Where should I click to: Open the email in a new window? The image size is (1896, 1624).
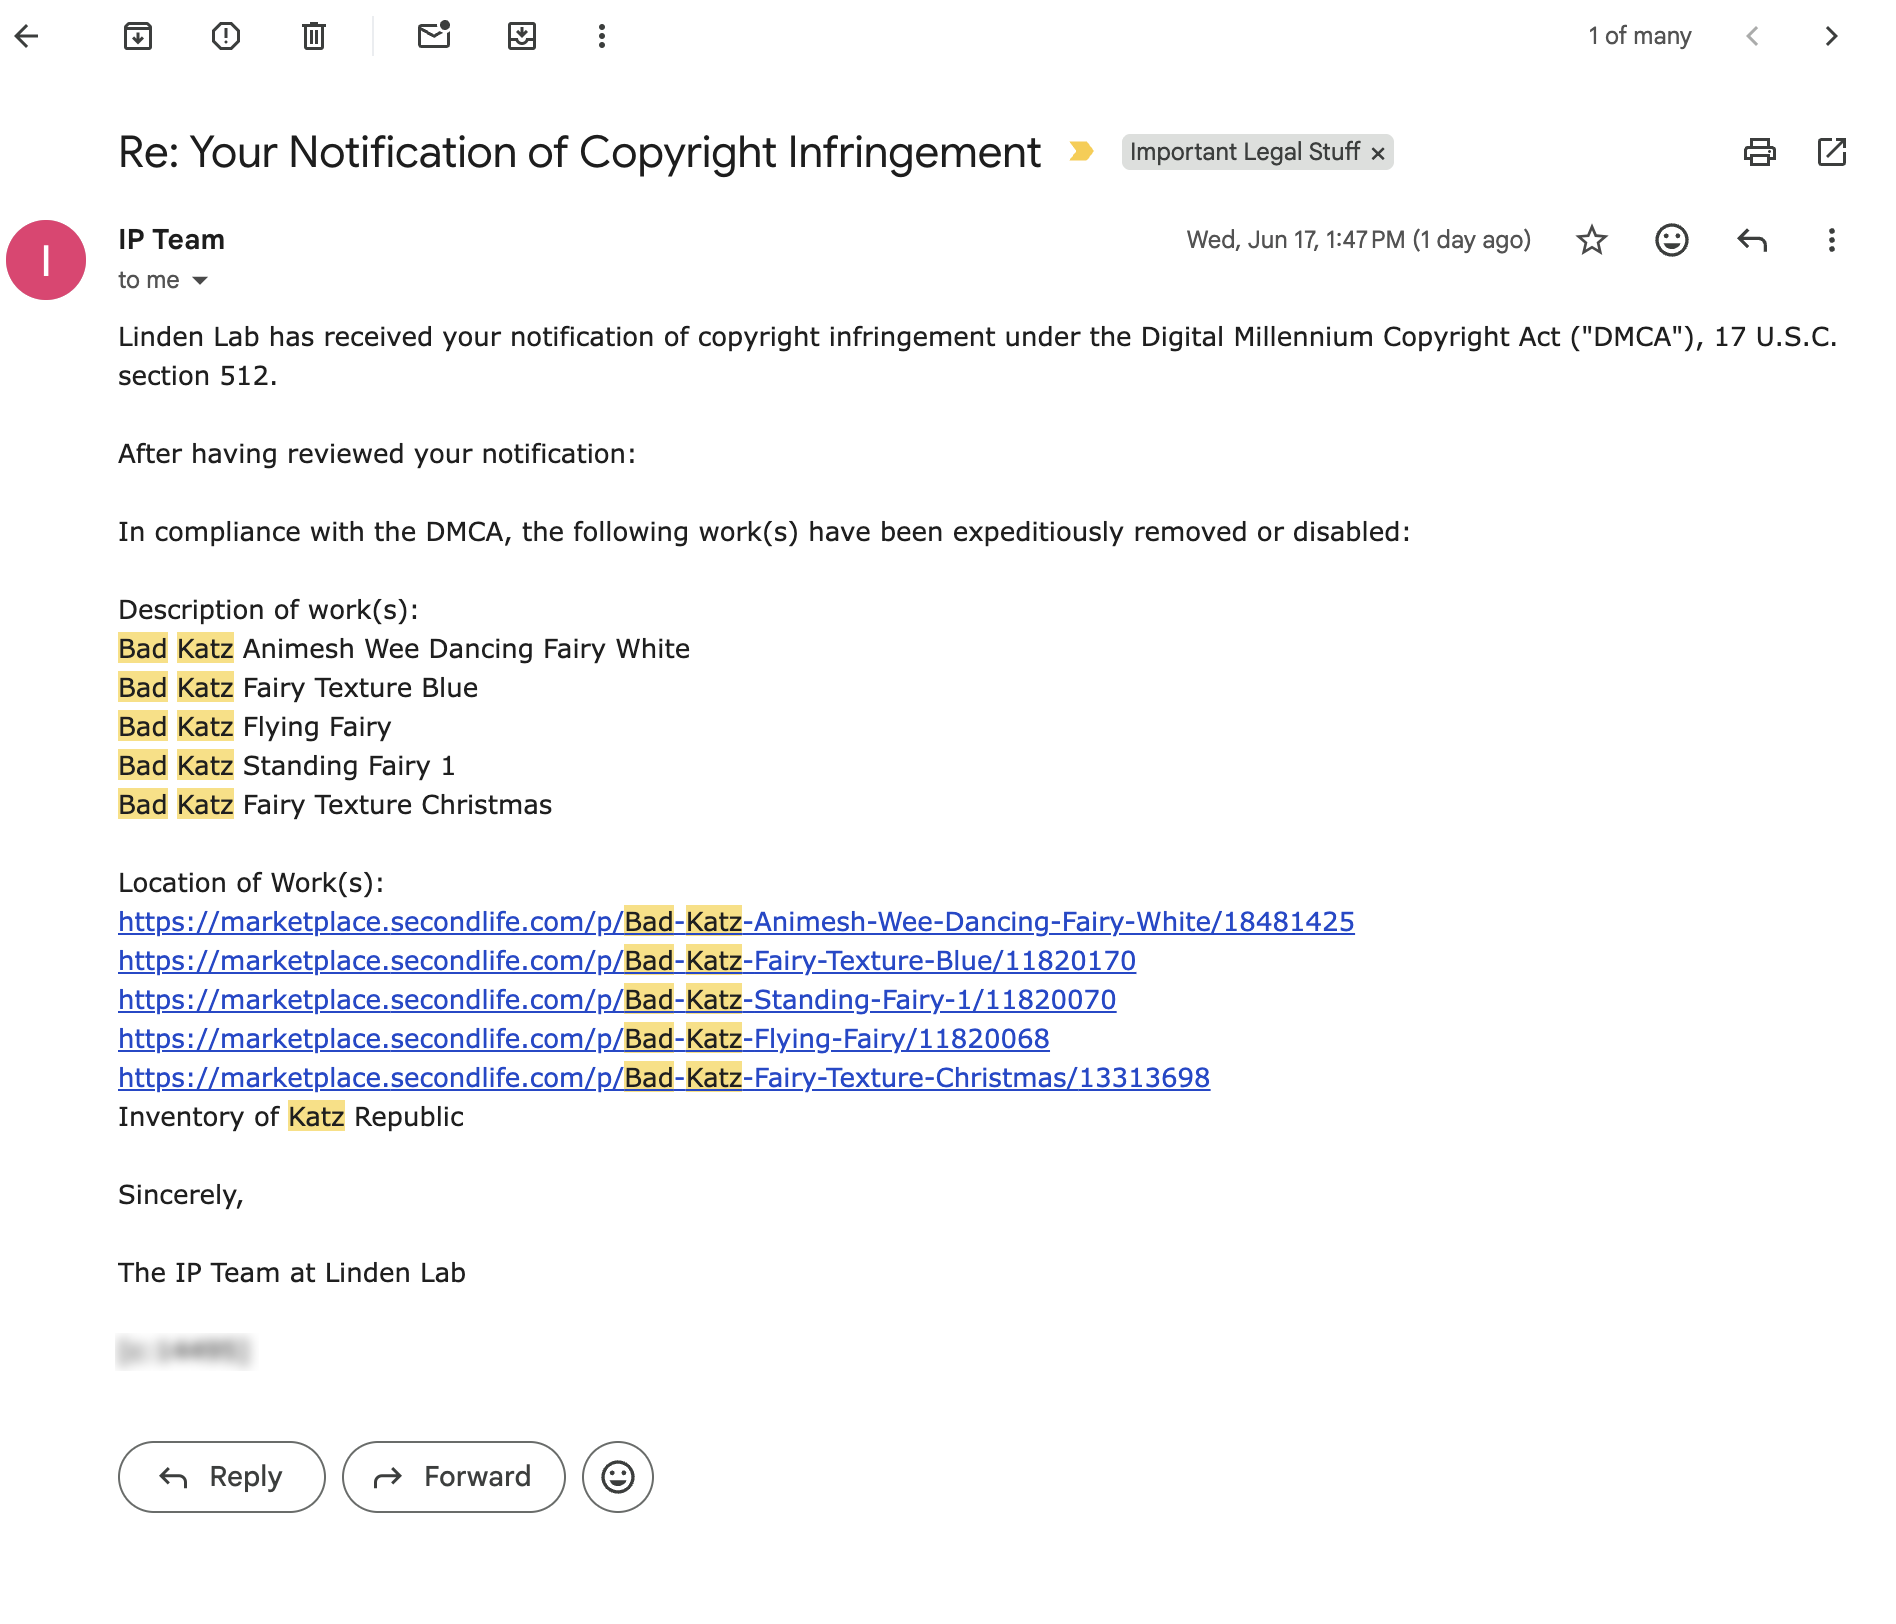pyautogui.click(x=1832, y=152)
